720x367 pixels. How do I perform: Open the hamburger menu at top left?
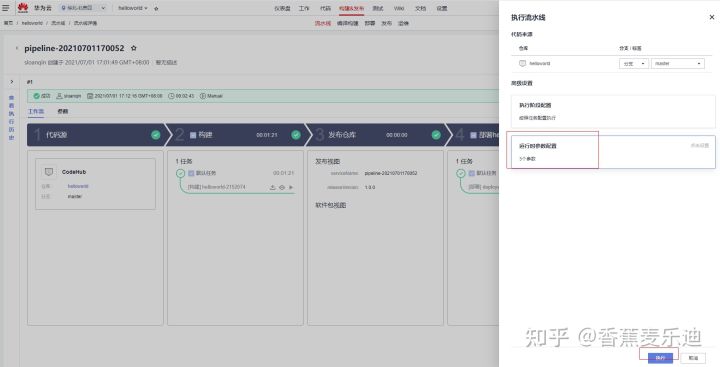pos(6,8)
